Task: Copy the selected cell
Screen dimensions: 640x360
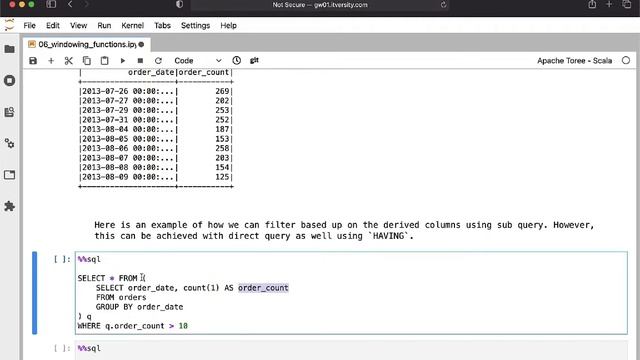Action: (x=87, y=61)
